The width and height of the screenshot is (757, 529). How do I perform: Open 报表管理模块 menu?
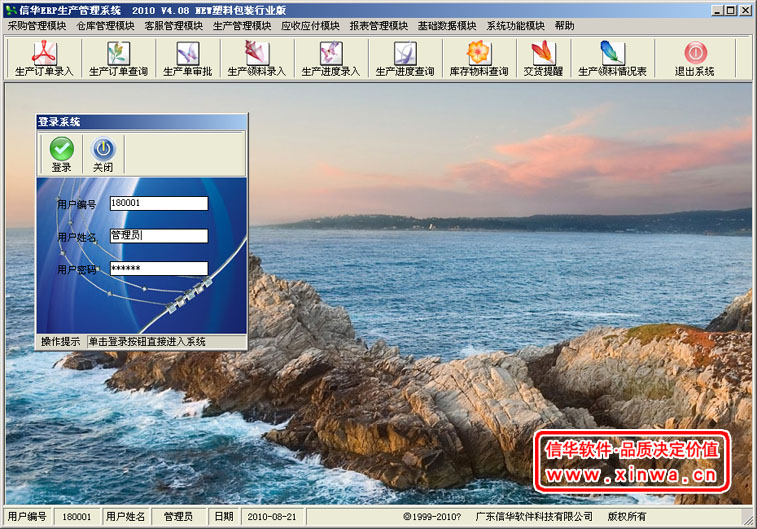pos(378,26)
